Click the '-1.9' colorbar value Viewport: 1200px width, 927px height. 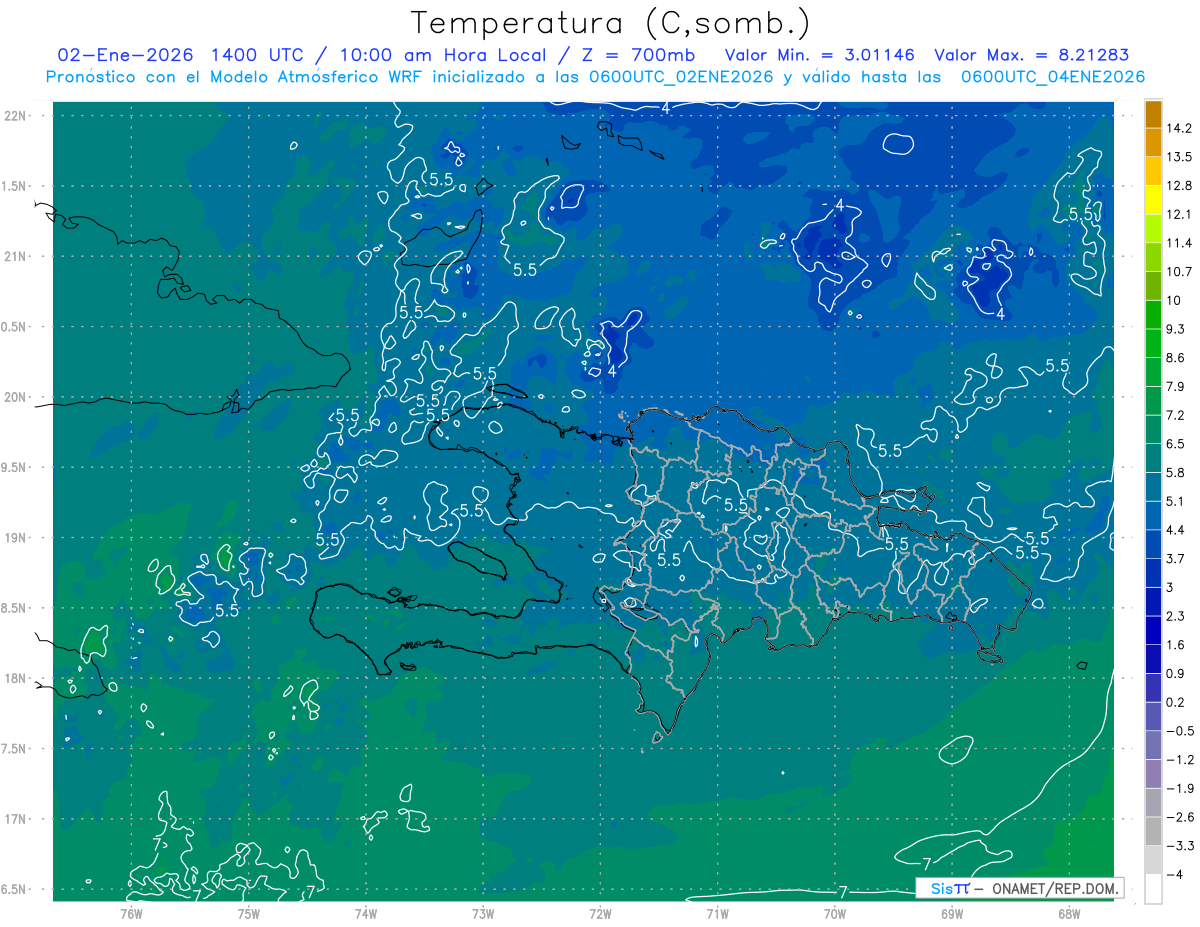pos(1179,789)
